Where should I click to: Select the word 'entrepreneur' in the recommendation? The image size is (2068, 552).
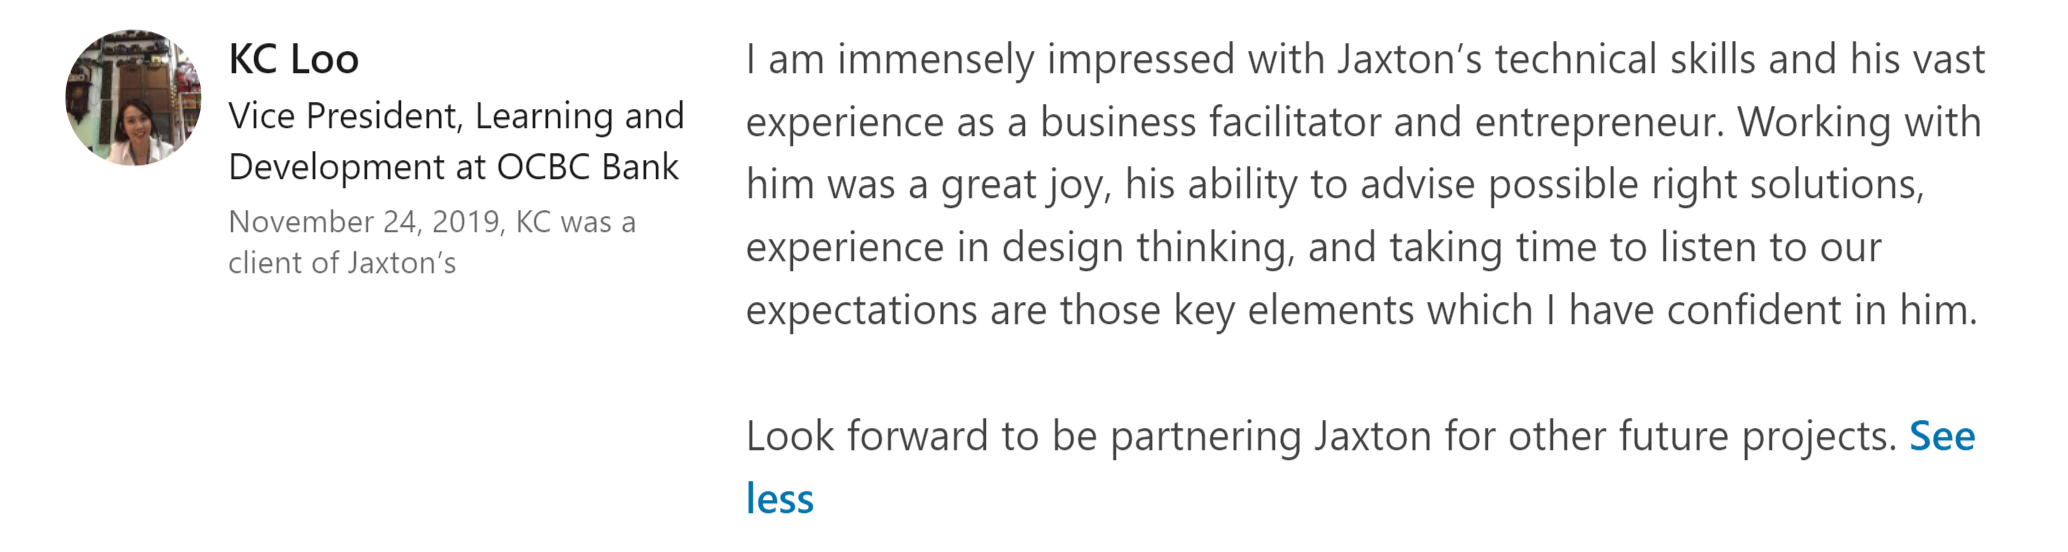[1599, 123]
